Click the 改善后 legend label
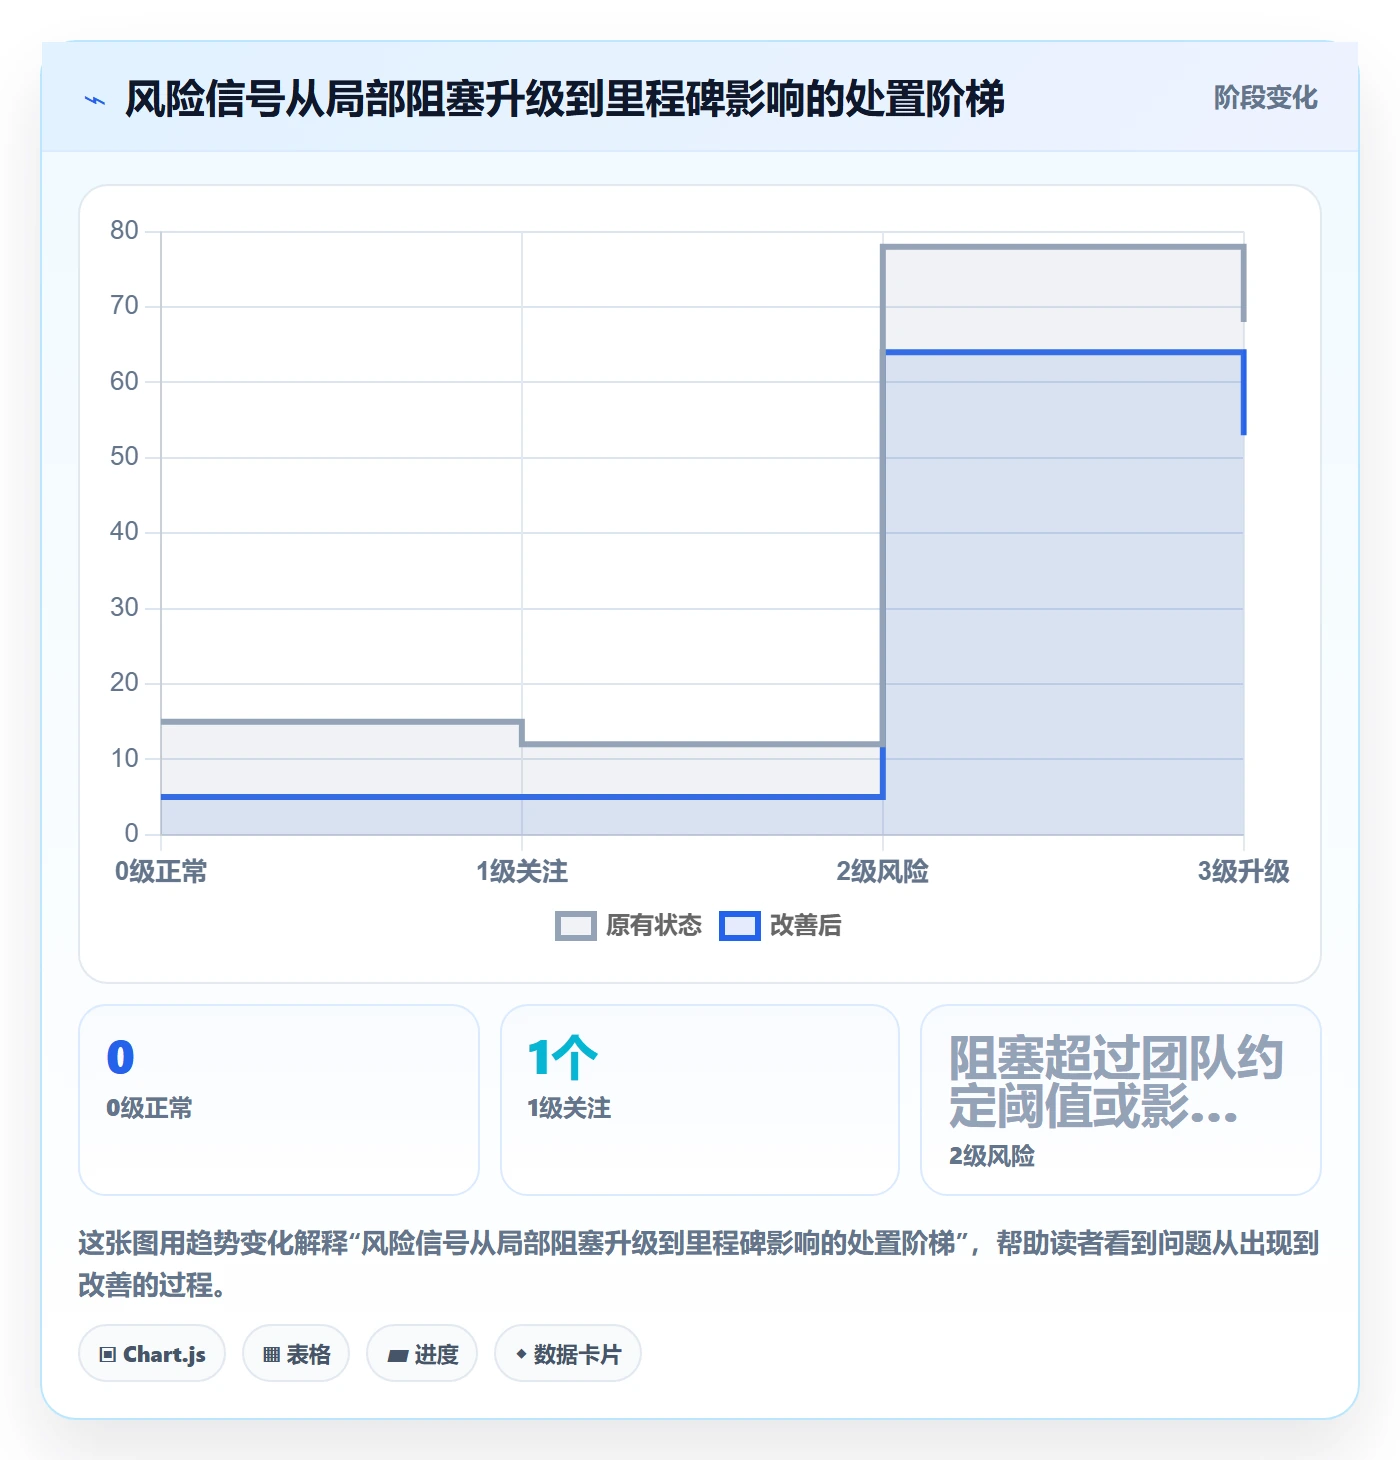The width and height of the screenshot is (1400, 1460). (x=805, y=926)
